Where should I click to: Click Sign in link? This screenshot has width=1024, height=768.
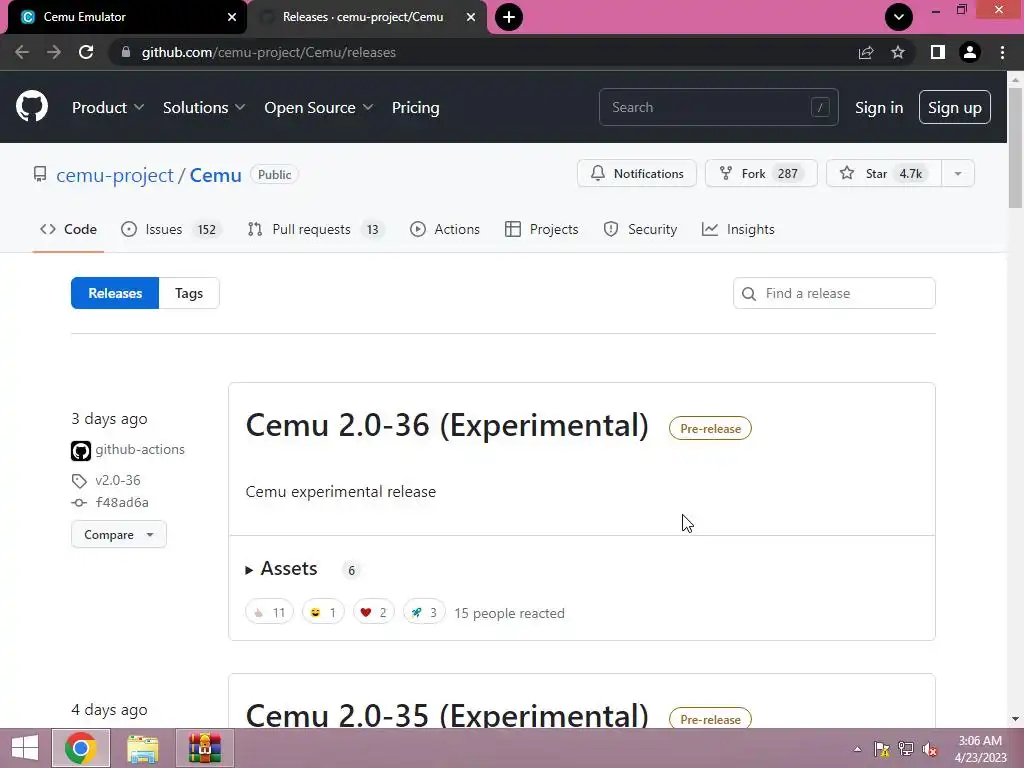[879, 108]
